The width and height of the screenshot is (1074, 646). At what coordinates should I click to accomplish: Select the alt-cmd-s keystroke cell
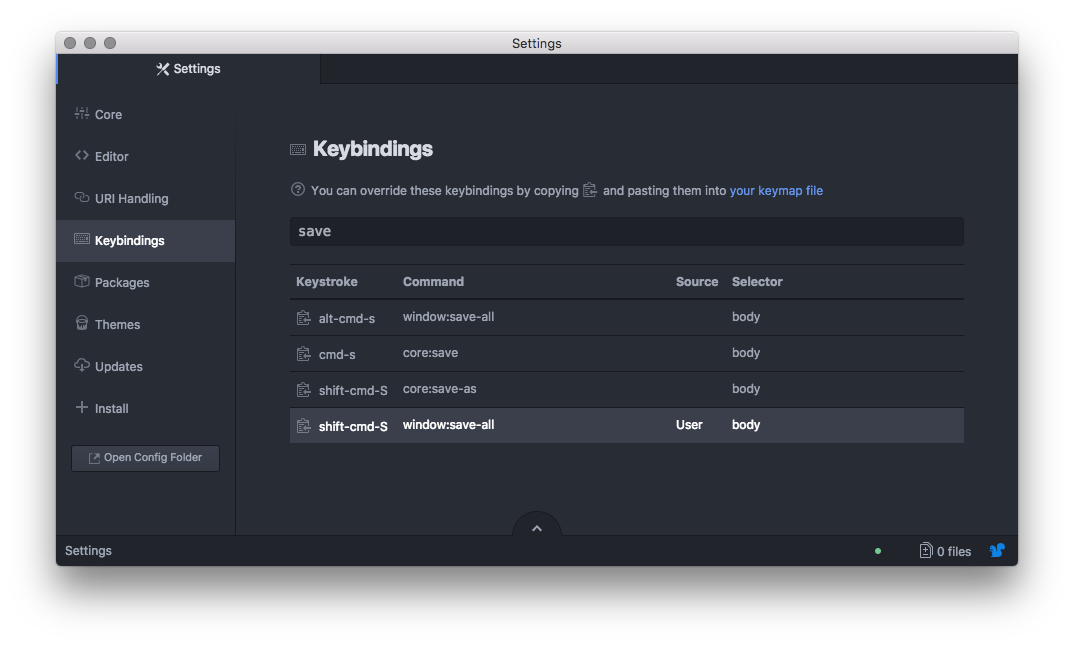point(347,319)
